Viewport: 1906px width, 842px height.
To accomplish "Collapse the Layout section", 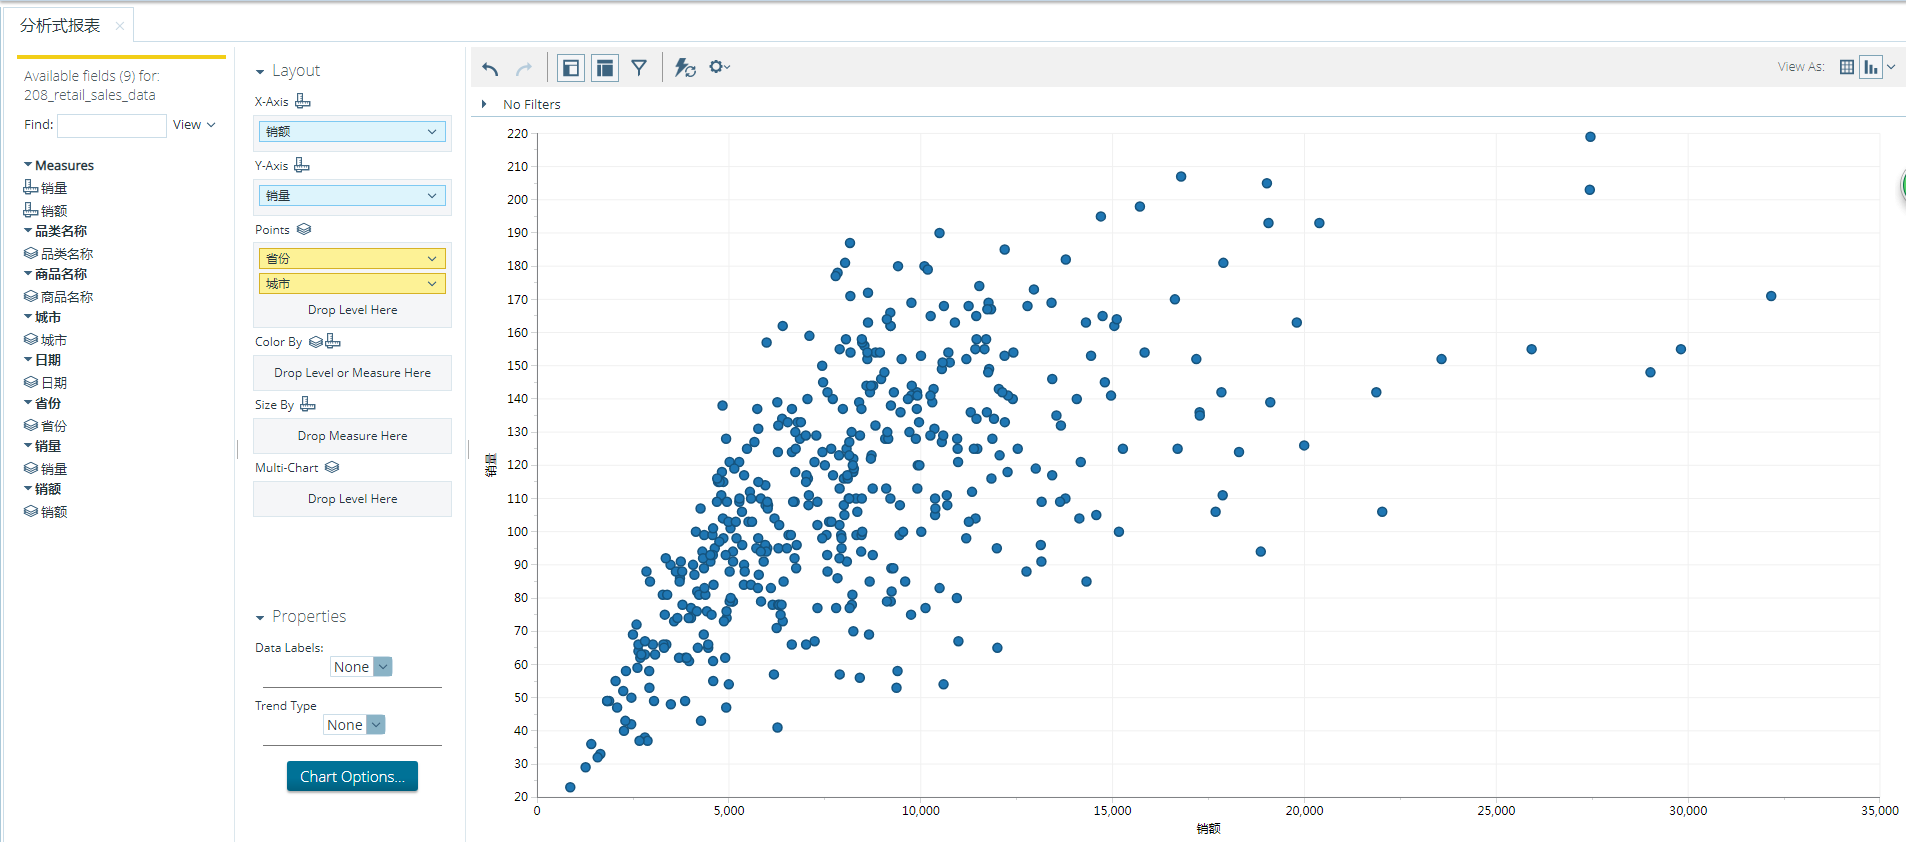I will (x=260, y=72).
